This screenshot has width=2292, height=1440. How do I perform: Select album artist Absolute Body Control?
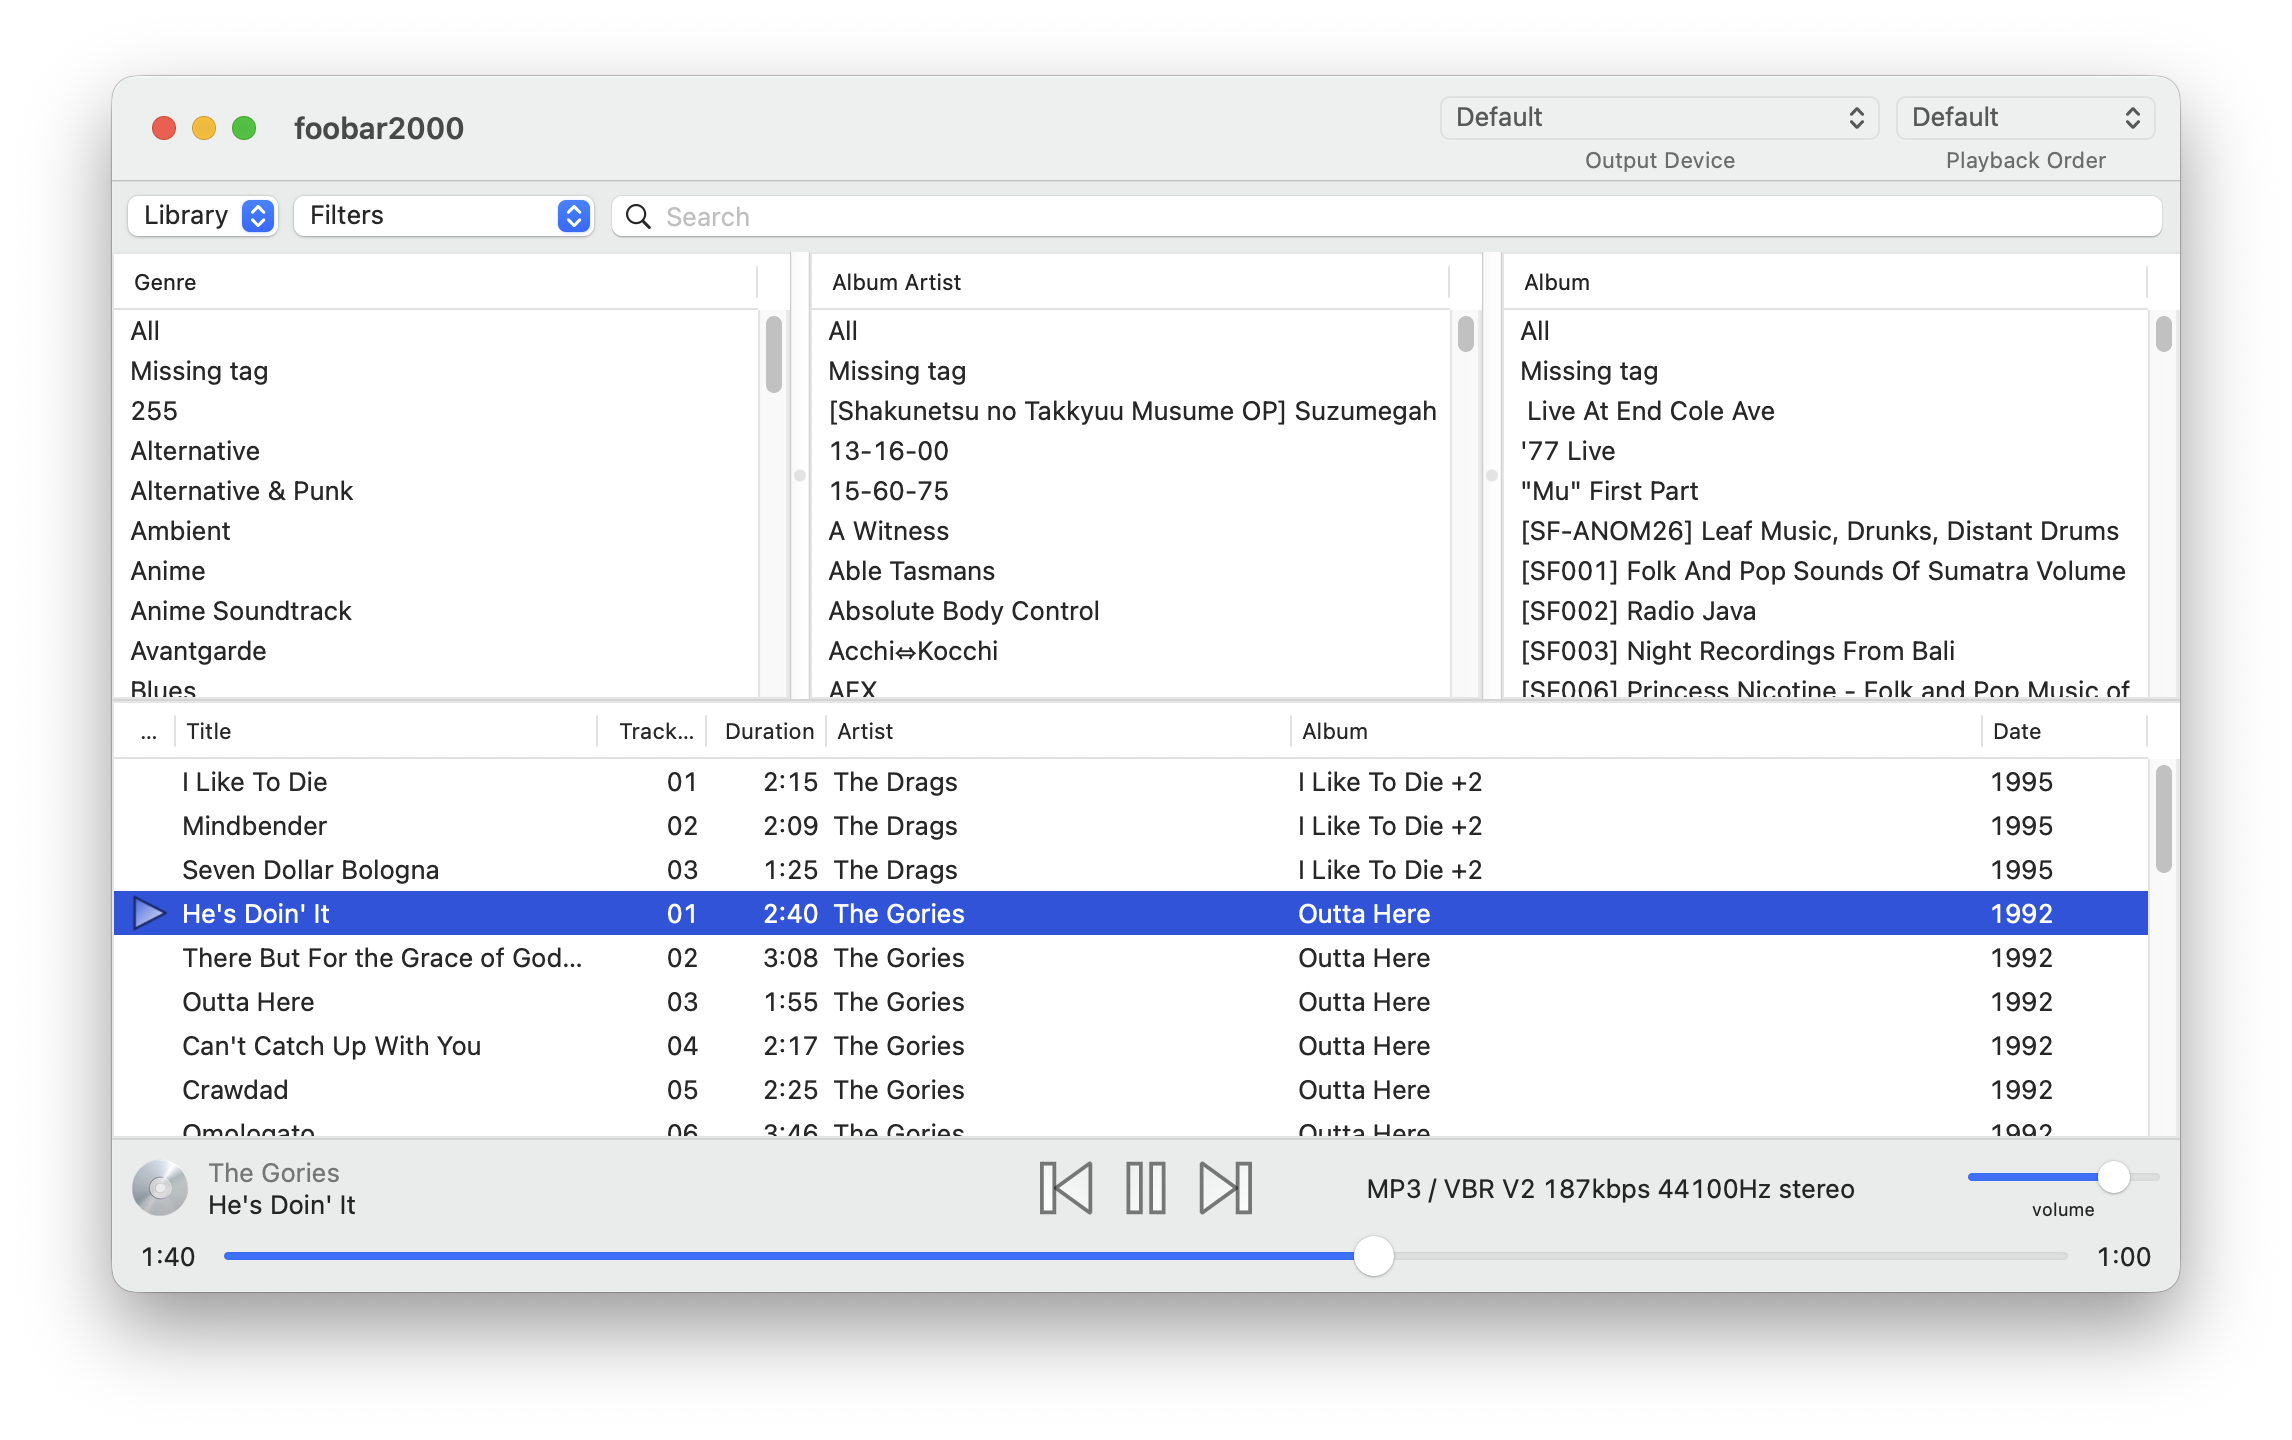tap(1131, 611)
